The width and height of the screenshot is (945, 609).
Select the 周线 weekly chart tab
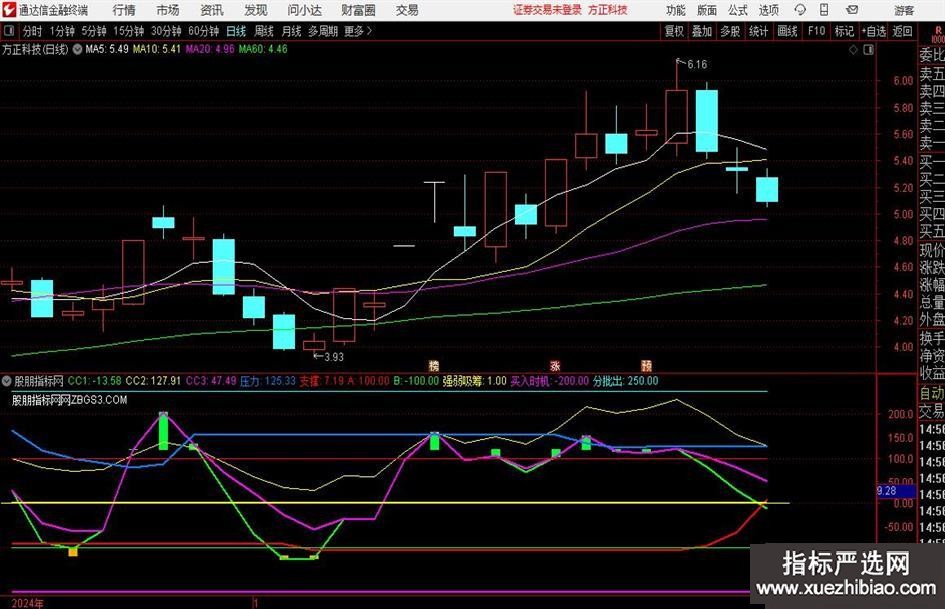[x=264, y=31]
